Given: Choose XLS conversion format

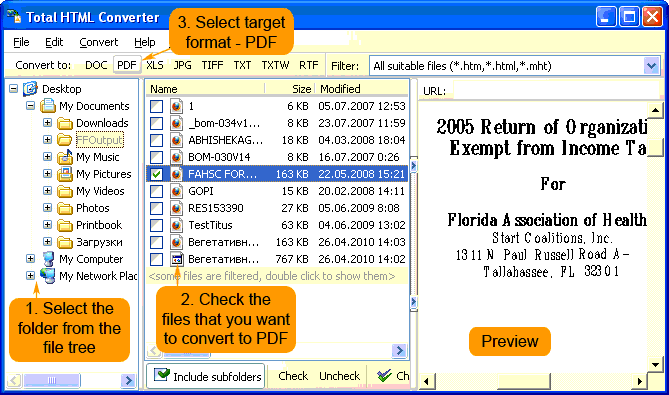Looking at the screenshot, I should (x=155, y=65).
